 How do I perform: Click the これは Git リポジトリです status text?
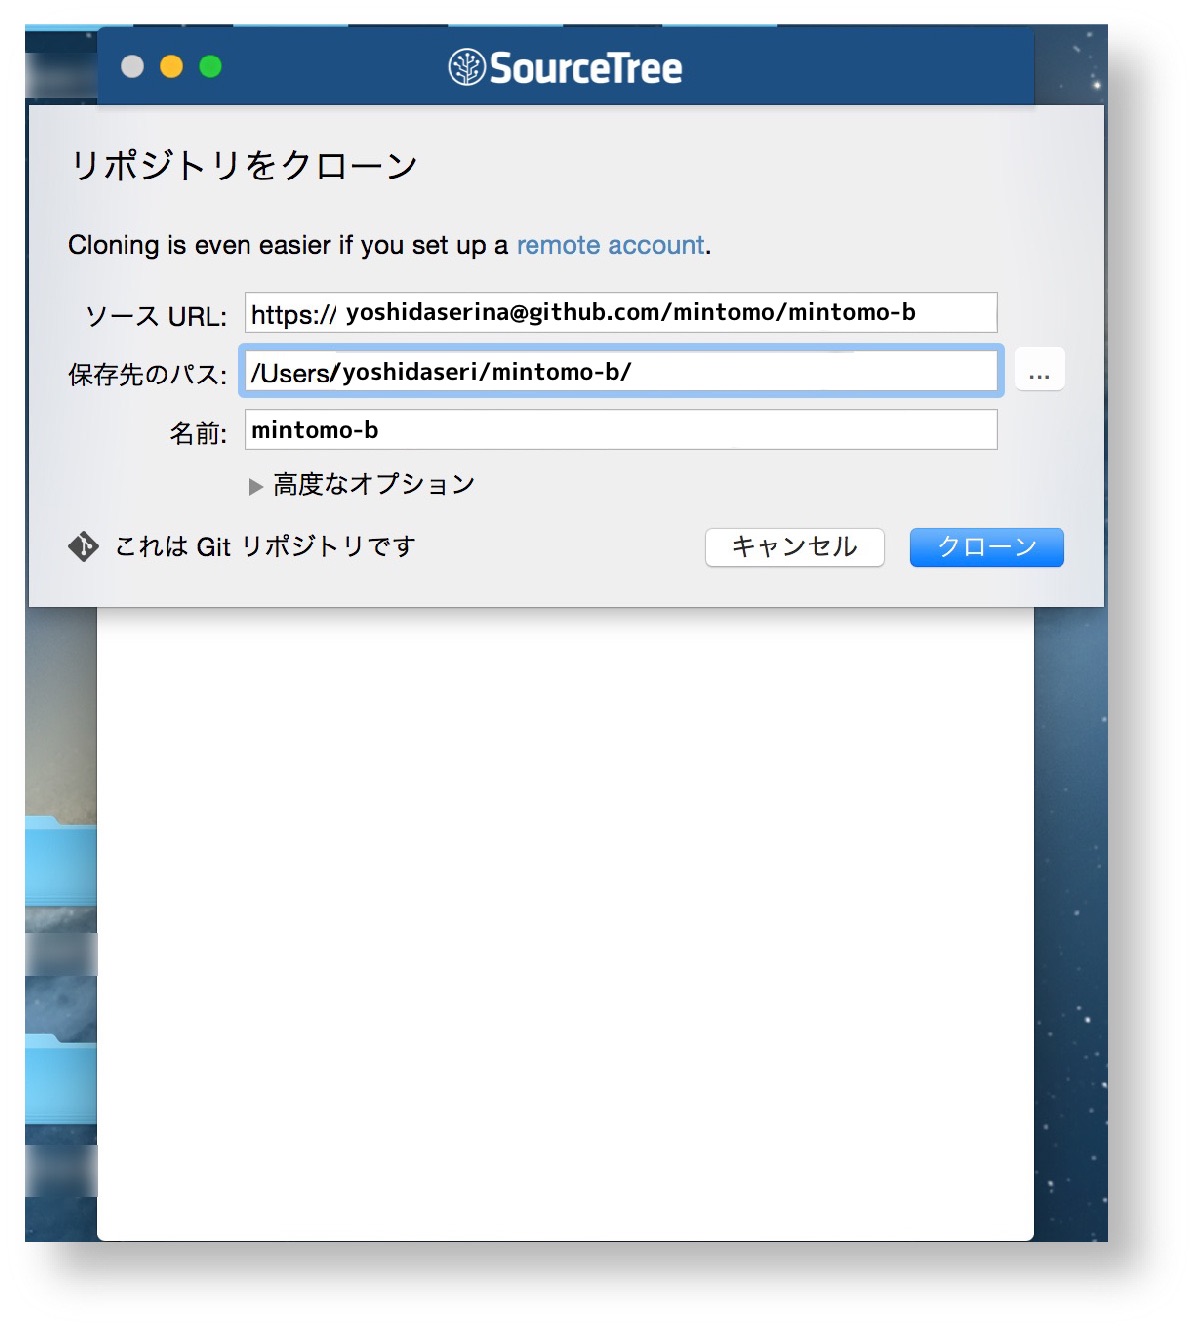(265, 546)
